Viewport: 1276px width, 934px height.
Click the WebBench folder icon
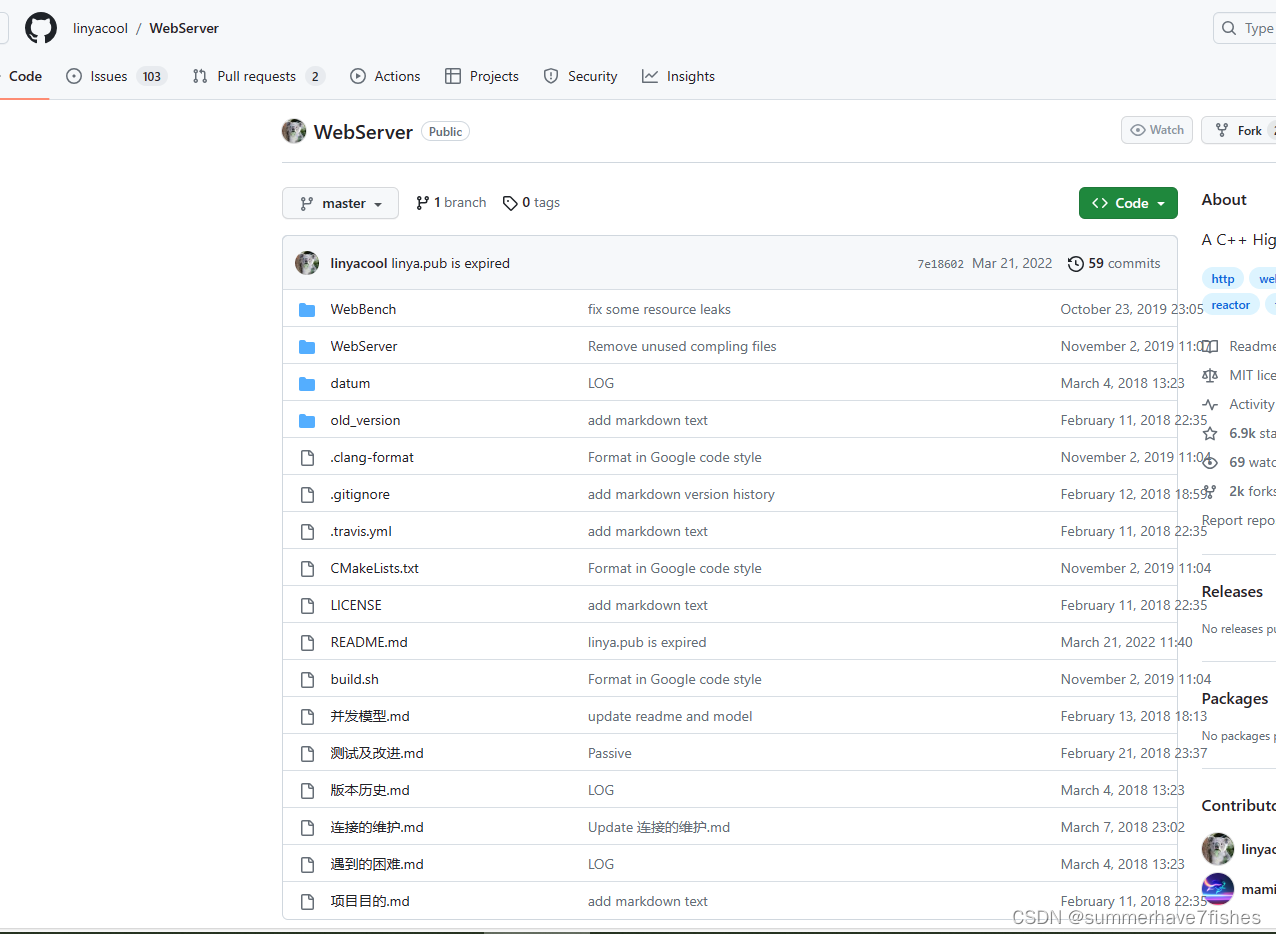pos(307,309)
